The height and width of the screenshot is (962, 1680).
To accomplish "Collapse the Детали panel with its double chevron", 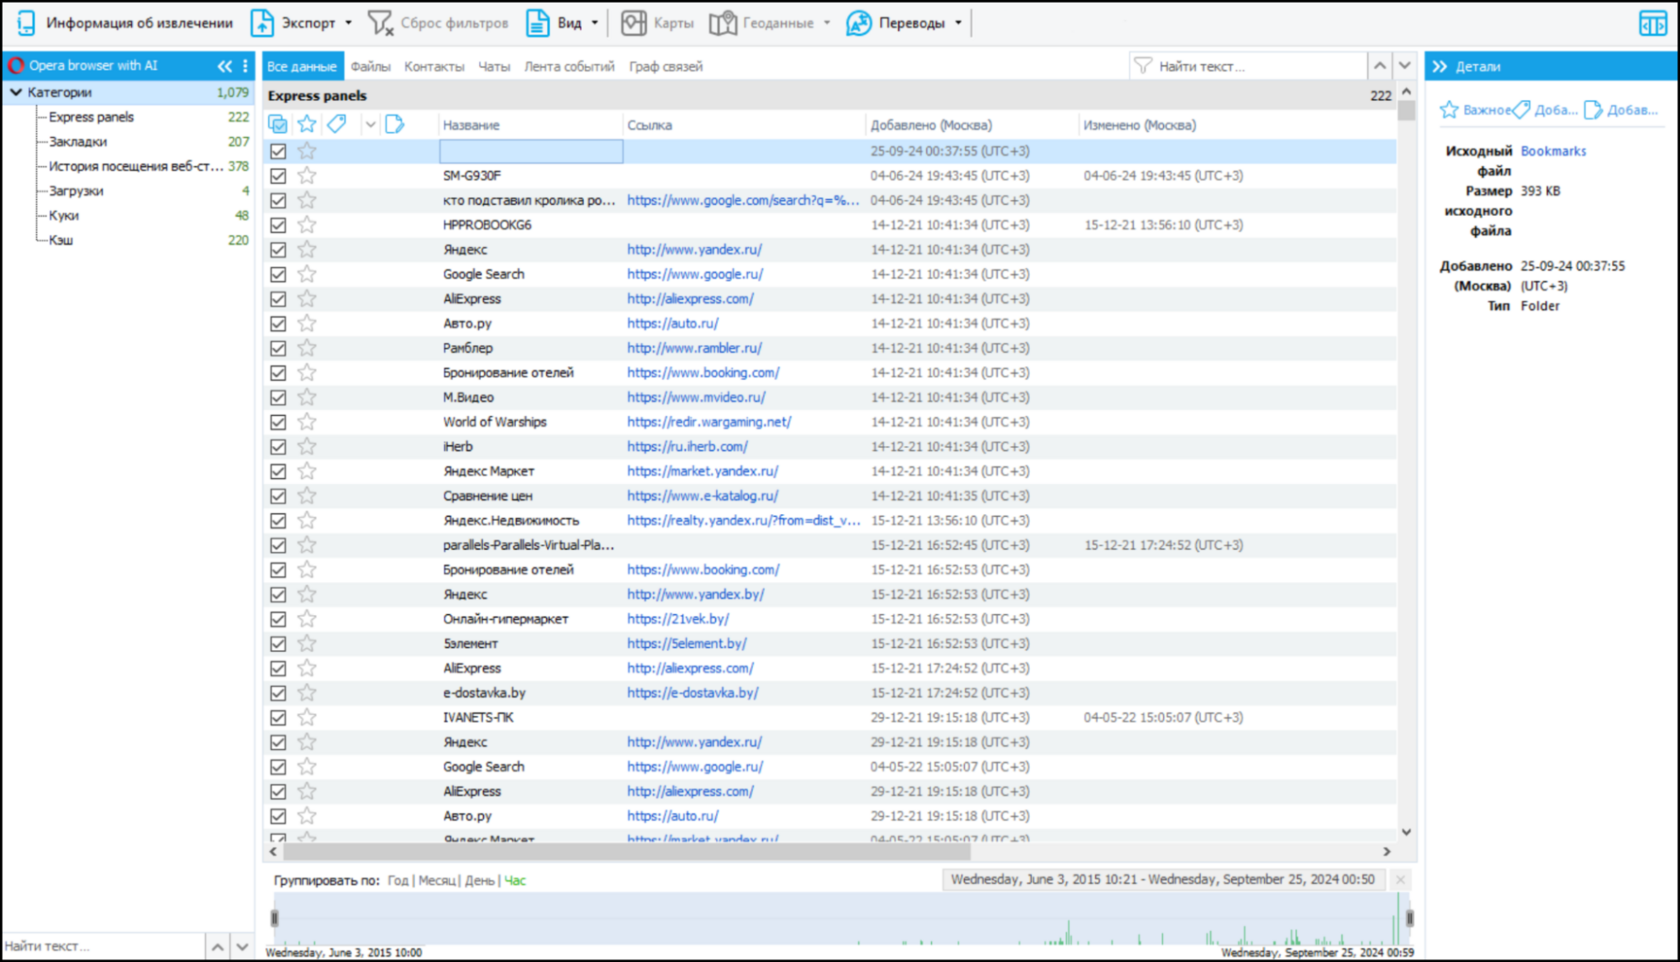I will pos(1439,67).
